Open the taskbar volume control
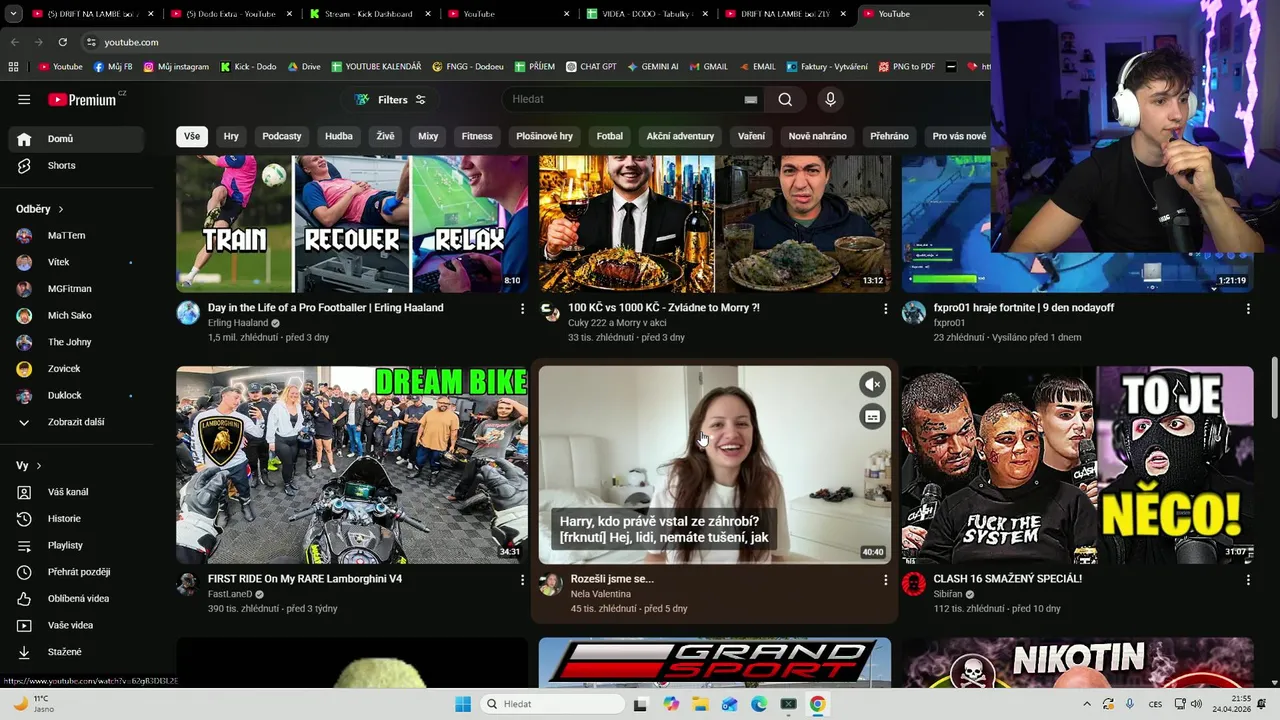Screen dimensions: 1280x720 point(1197,704)
